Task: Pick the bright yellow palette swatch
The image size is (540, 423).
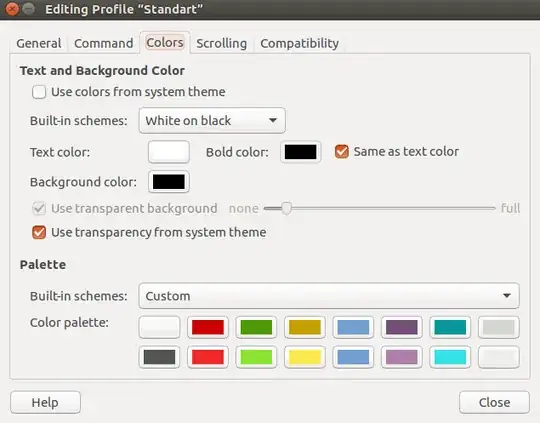Action: coord(305,357)
